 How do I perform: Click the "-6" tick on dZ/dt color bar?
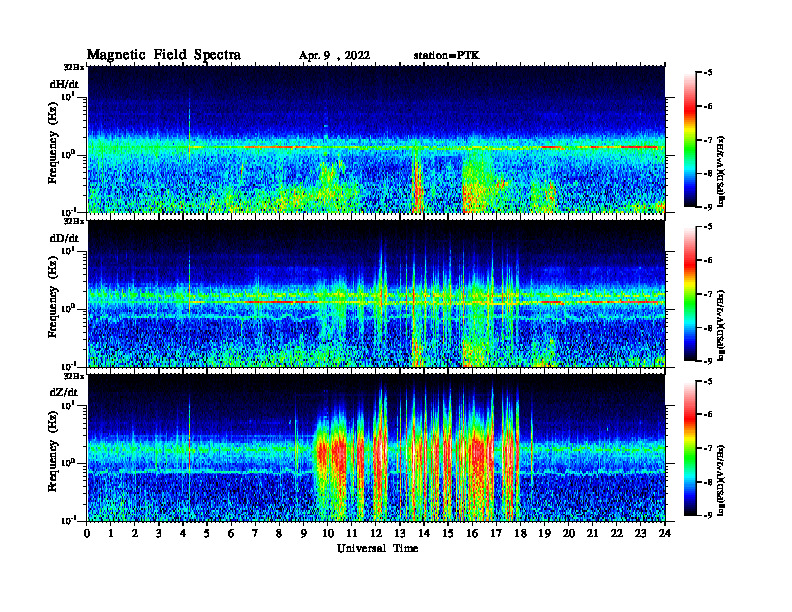click(708, 415)
